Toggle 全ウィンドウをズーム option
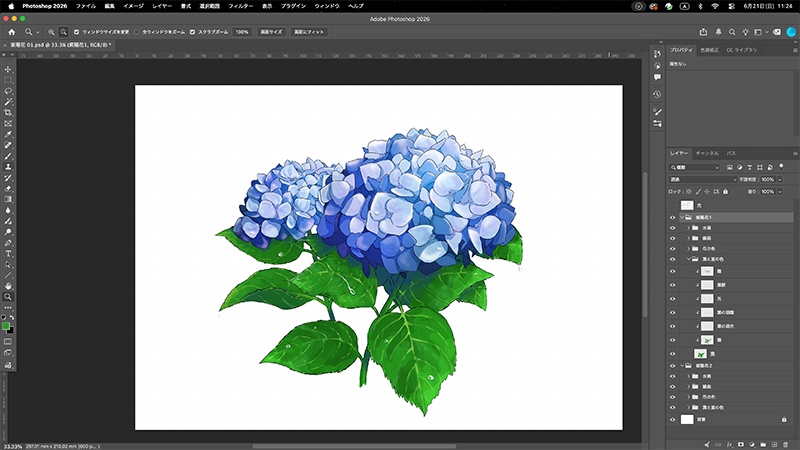800x450 pixels. [137, 32]
